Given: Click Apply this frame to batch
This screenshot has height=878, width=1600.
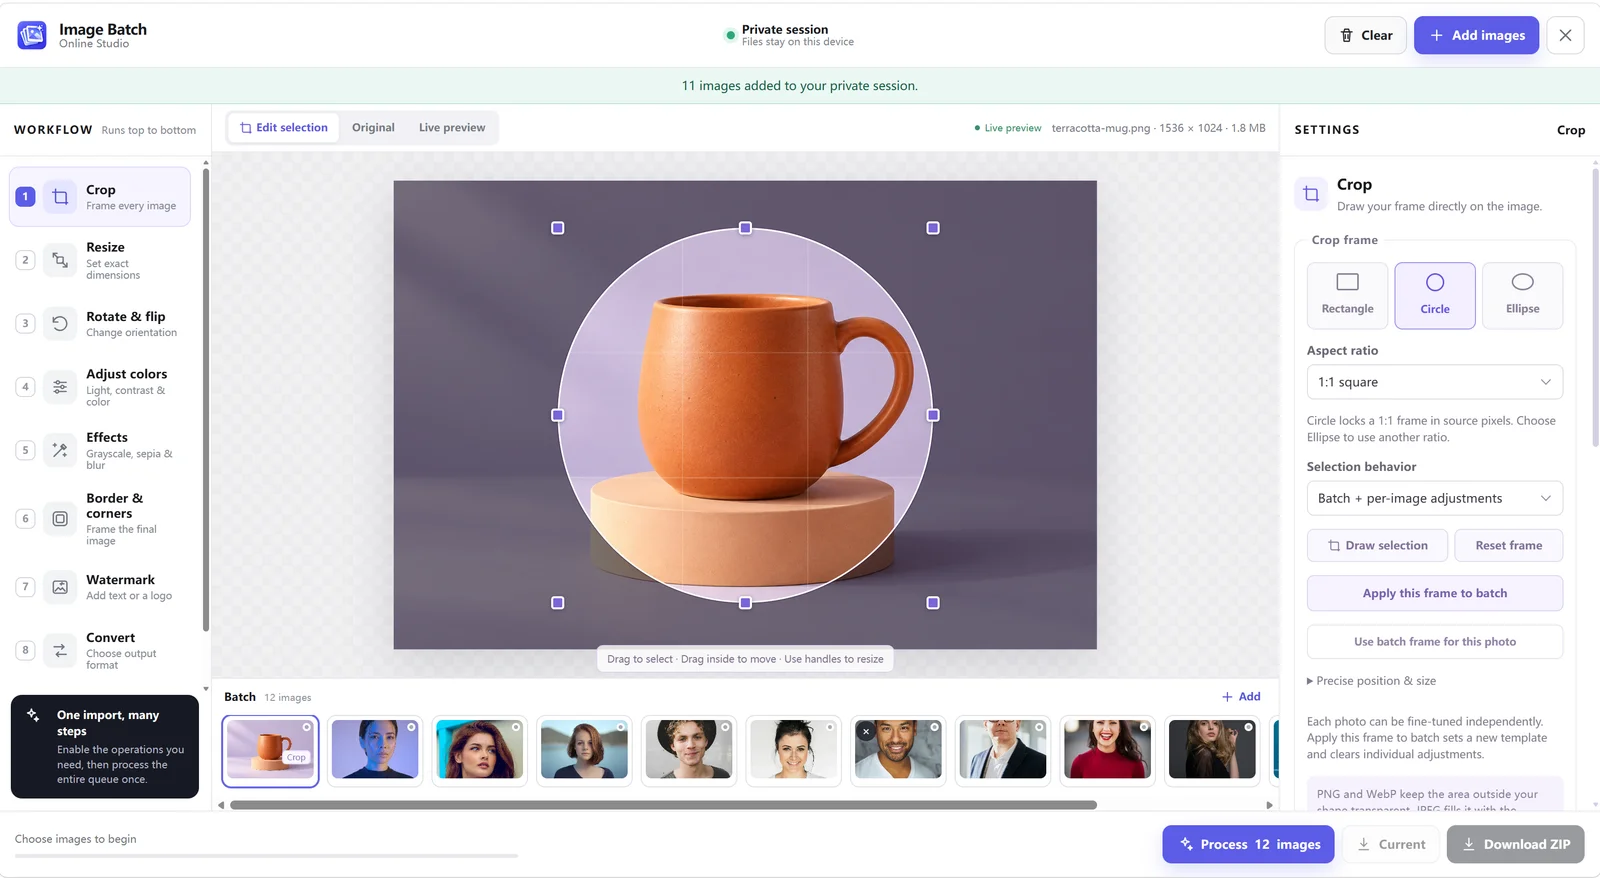Looking at the screenshot, I should (1435, 593).
